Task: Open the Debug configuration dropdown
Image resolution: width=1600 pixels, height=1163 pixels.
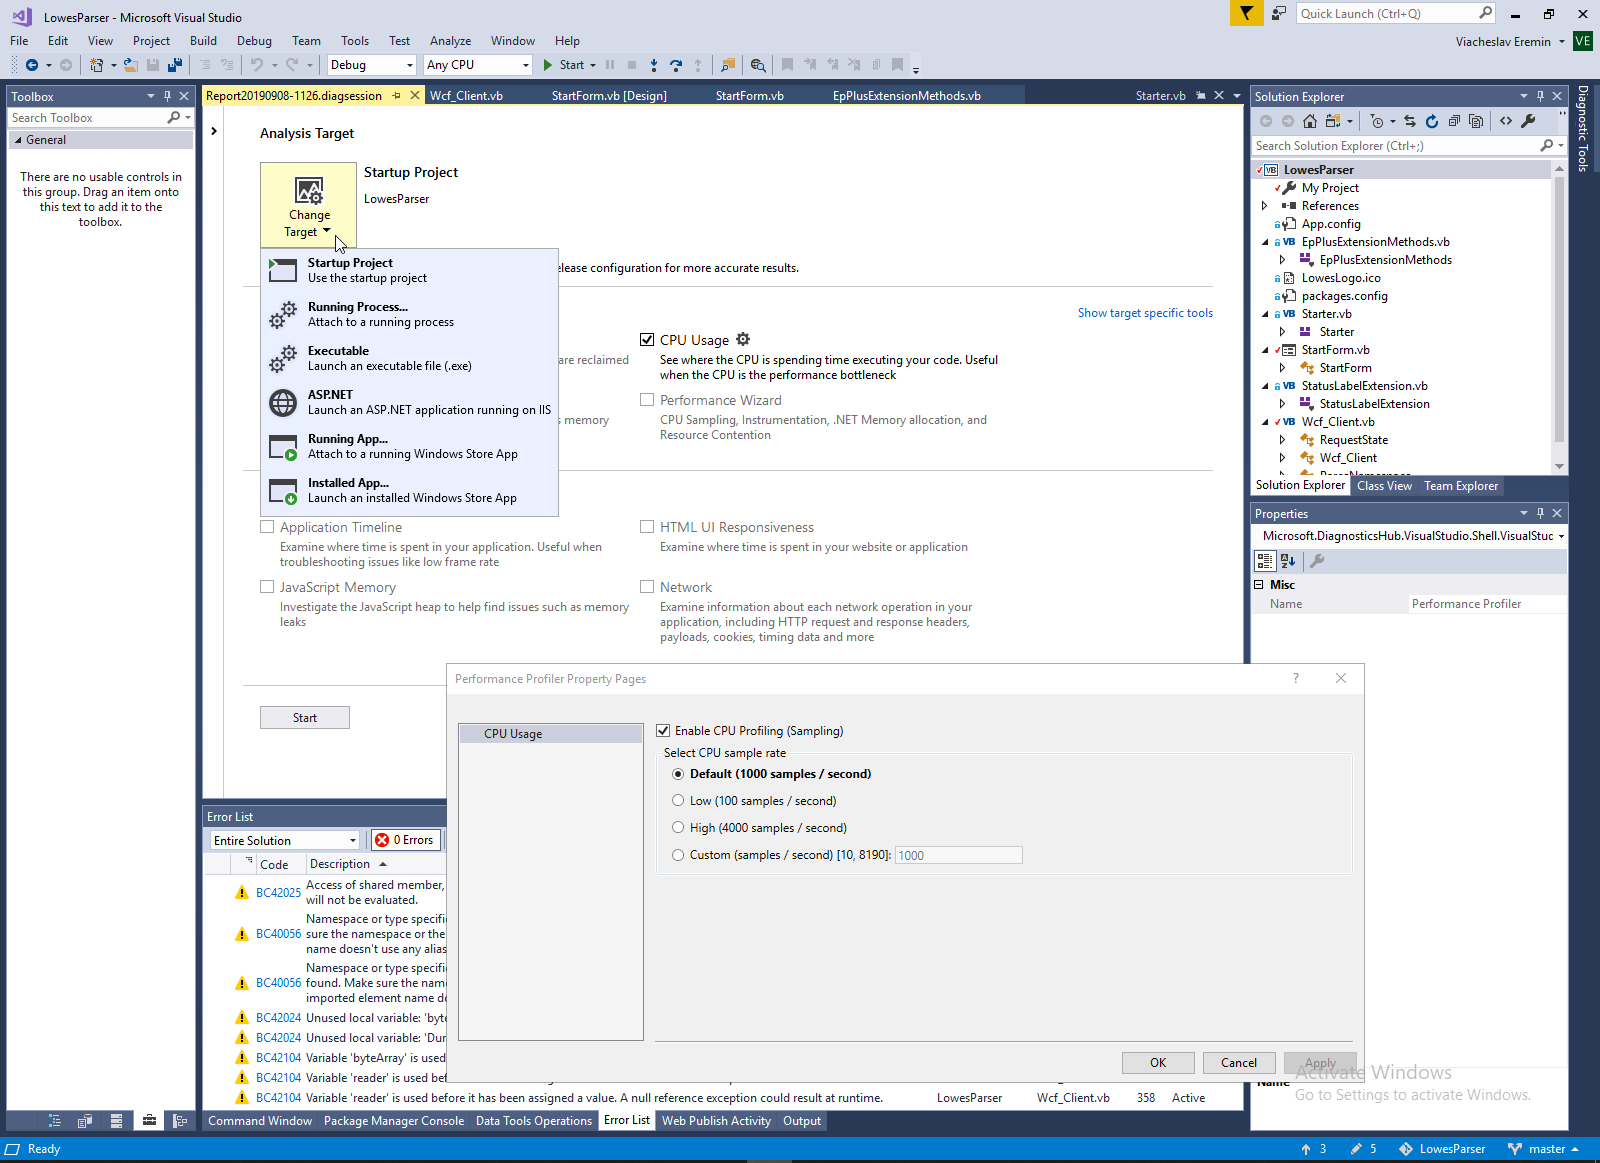Action: click(371, 65)
